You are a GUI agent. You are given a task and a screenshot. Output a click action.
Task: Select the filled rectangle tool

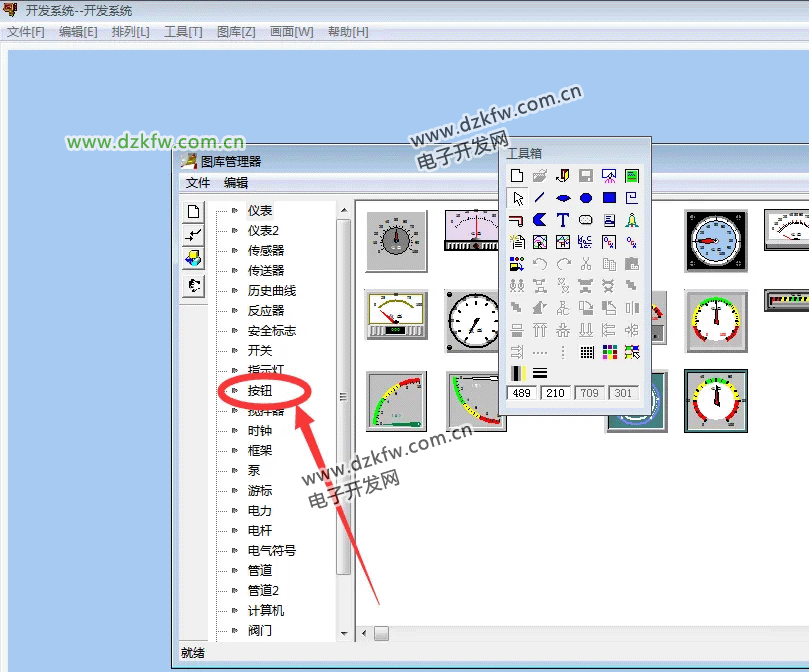(609, 198)
